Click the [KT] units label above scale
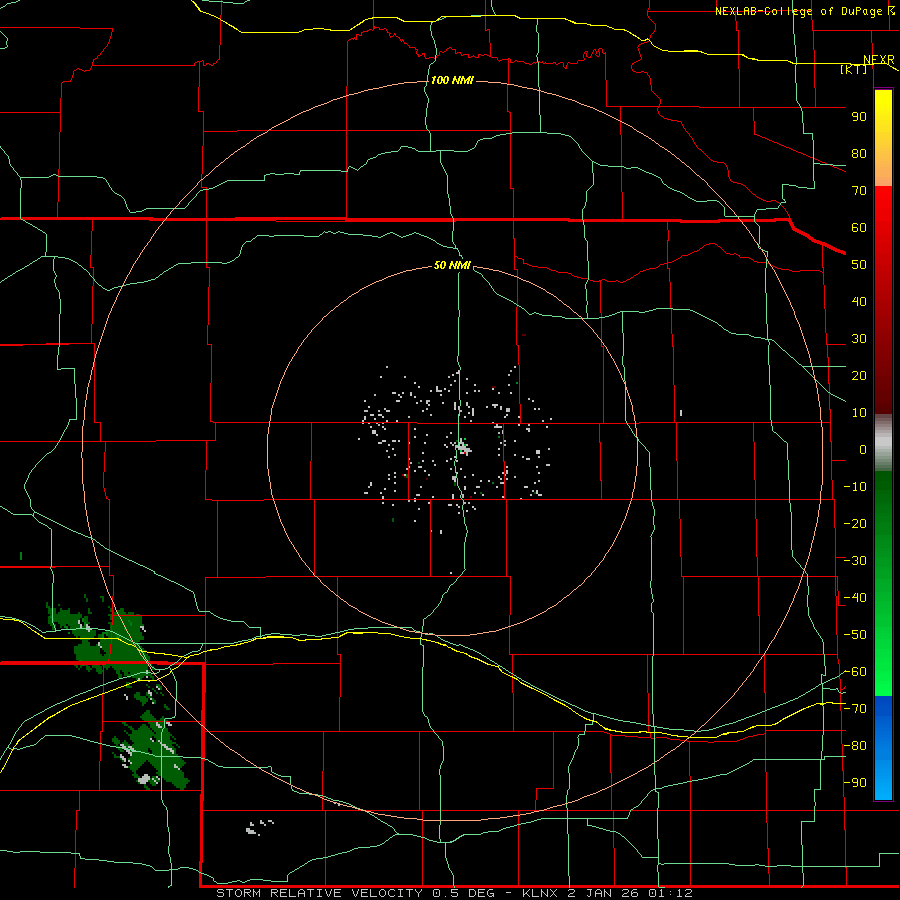 tap(854, 69)
